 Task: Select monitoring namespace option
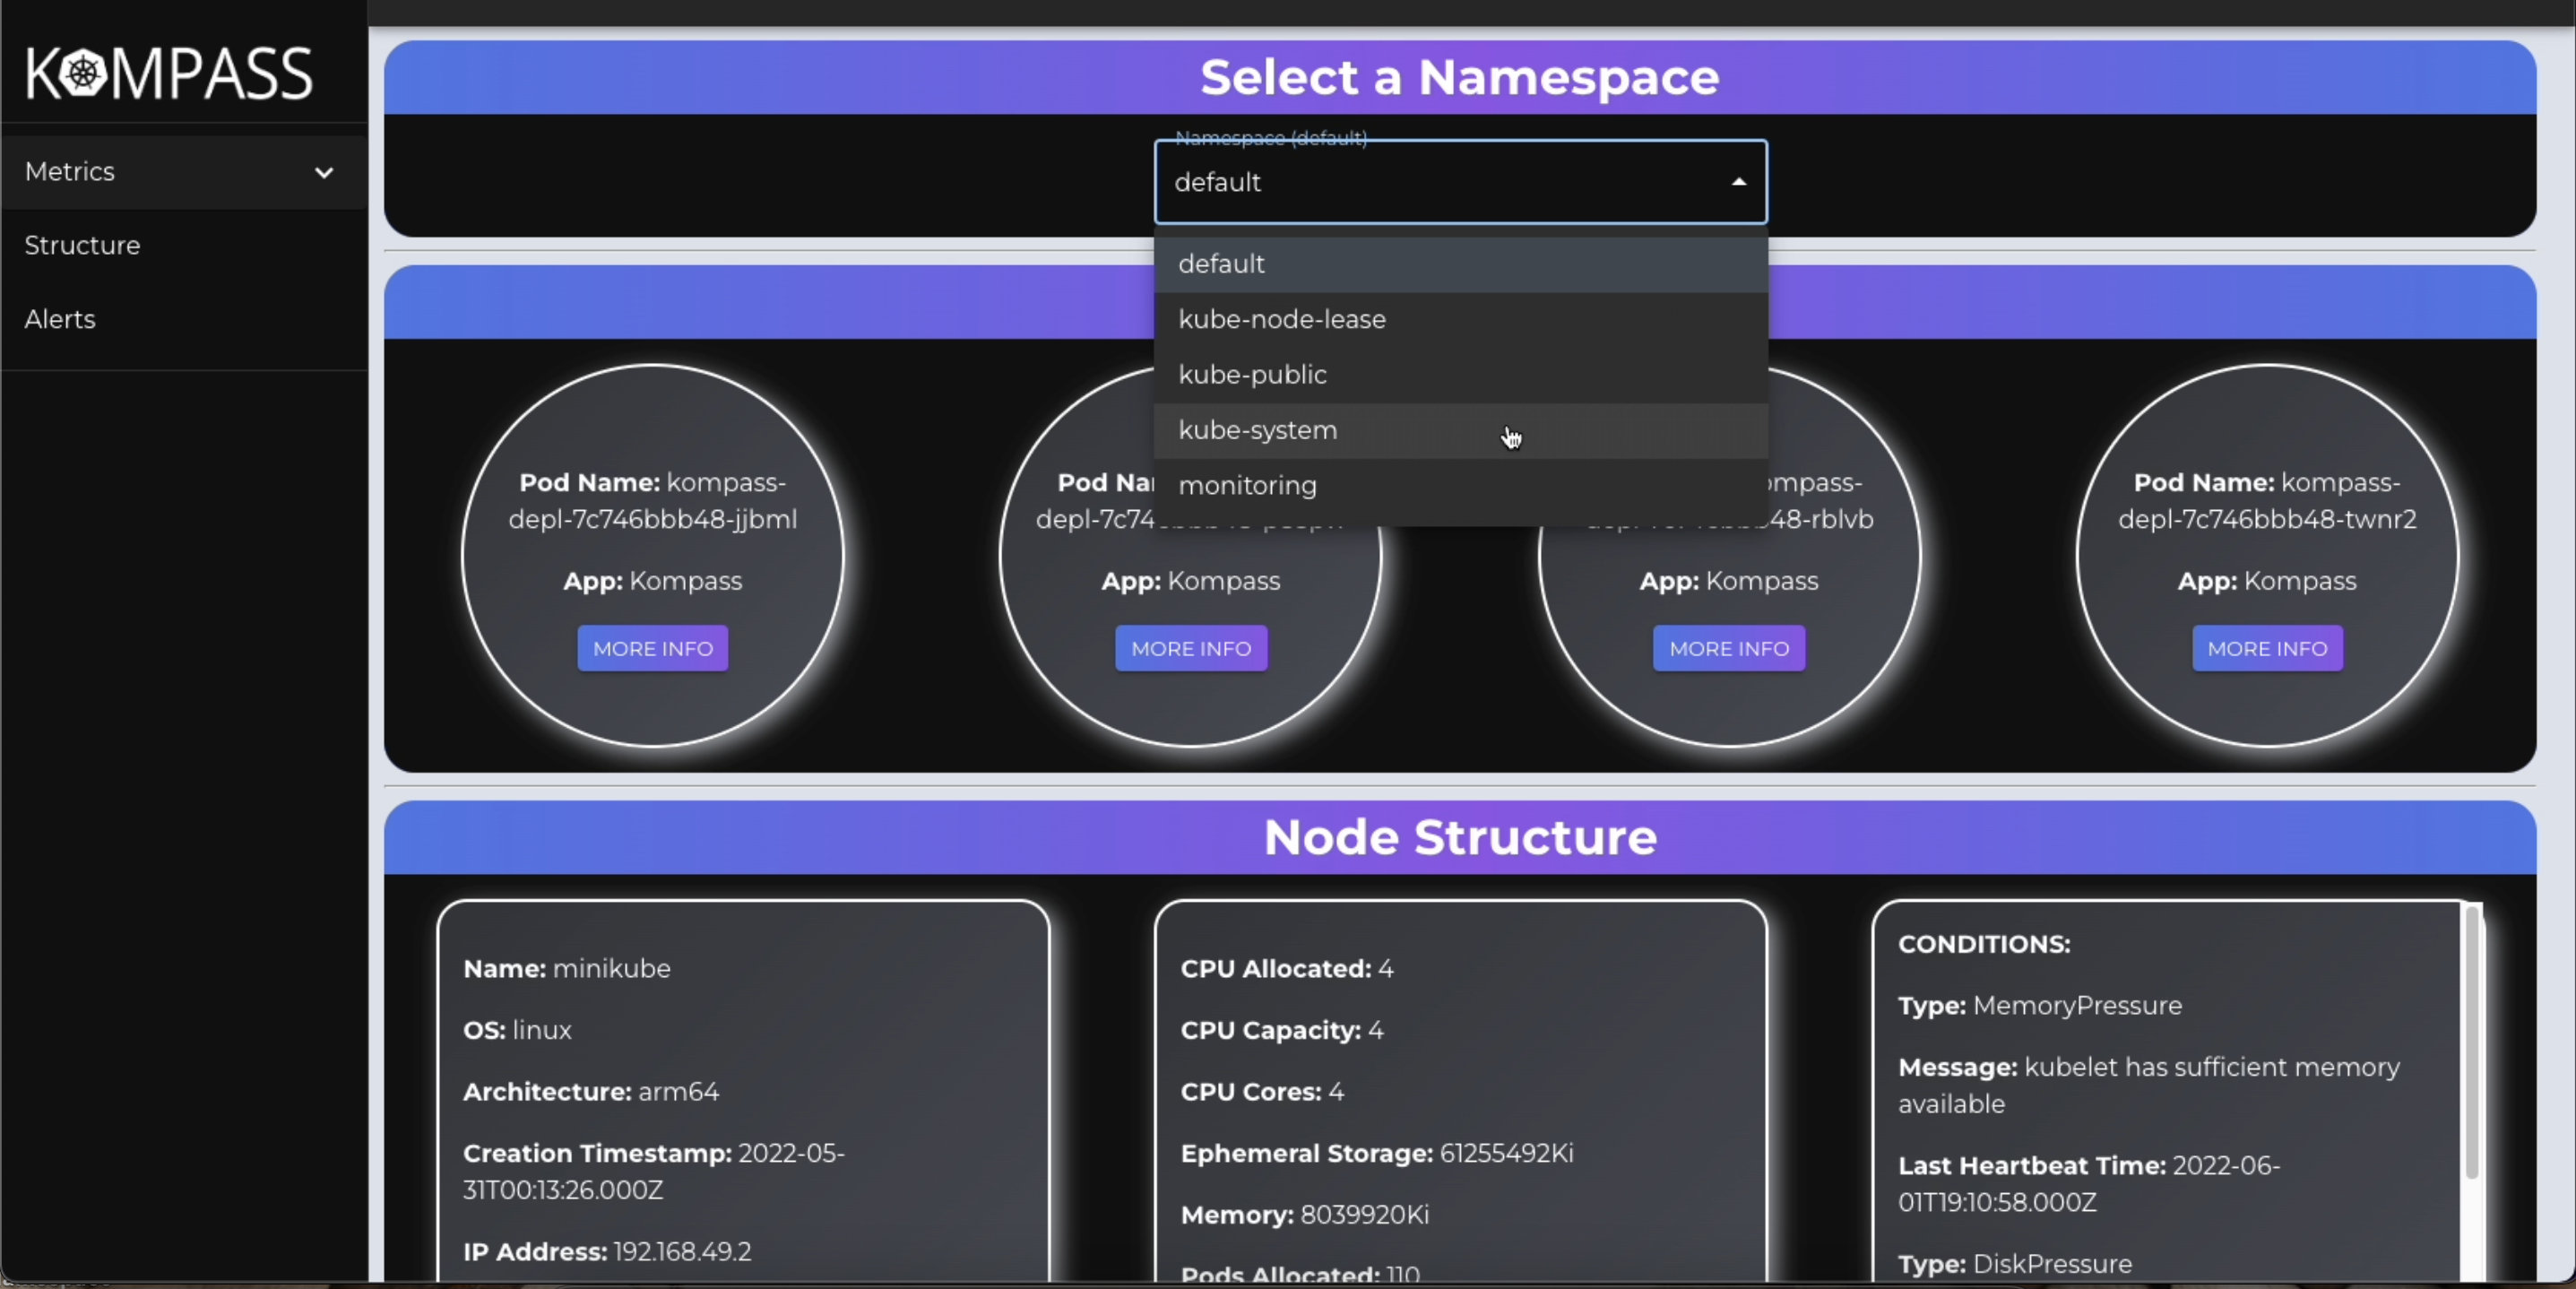point(1460,486)
